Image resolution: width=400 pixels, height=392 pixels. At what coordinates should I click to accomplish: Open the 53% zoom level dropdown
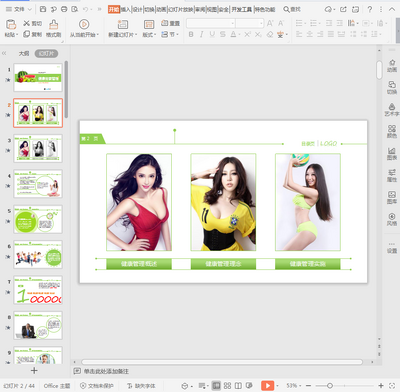(294, 386)
